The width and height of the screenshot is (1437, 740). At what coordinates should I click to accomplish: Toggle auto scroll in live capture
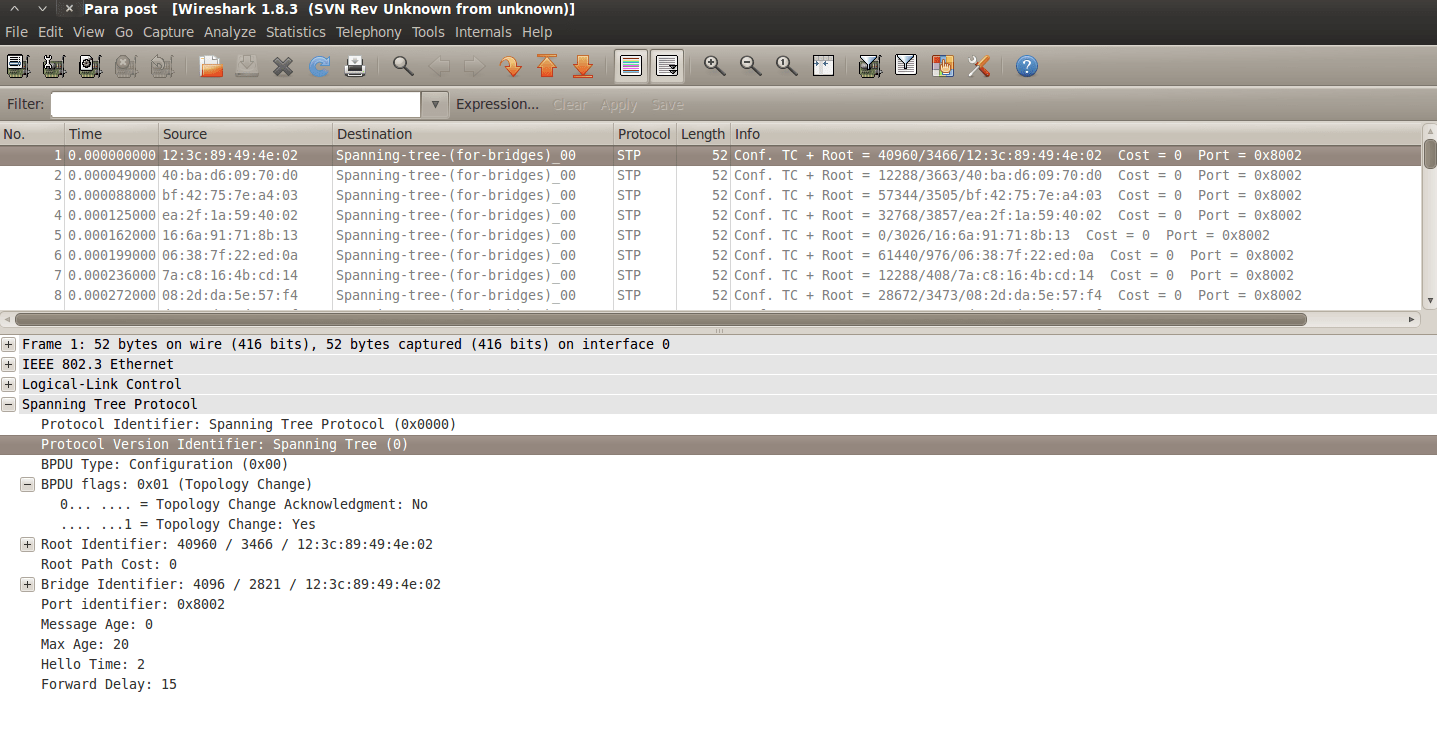667,66
